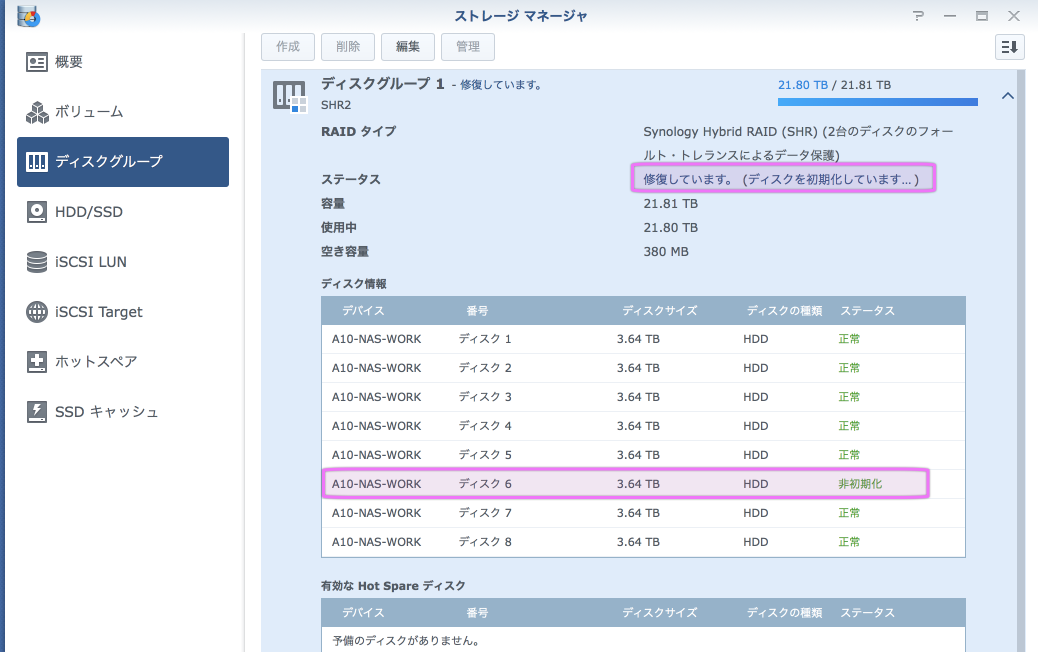
Task: Collapse the ディスクグループ 1 panel chevron
Action: pyautogui.click(x=1007, y=96)
